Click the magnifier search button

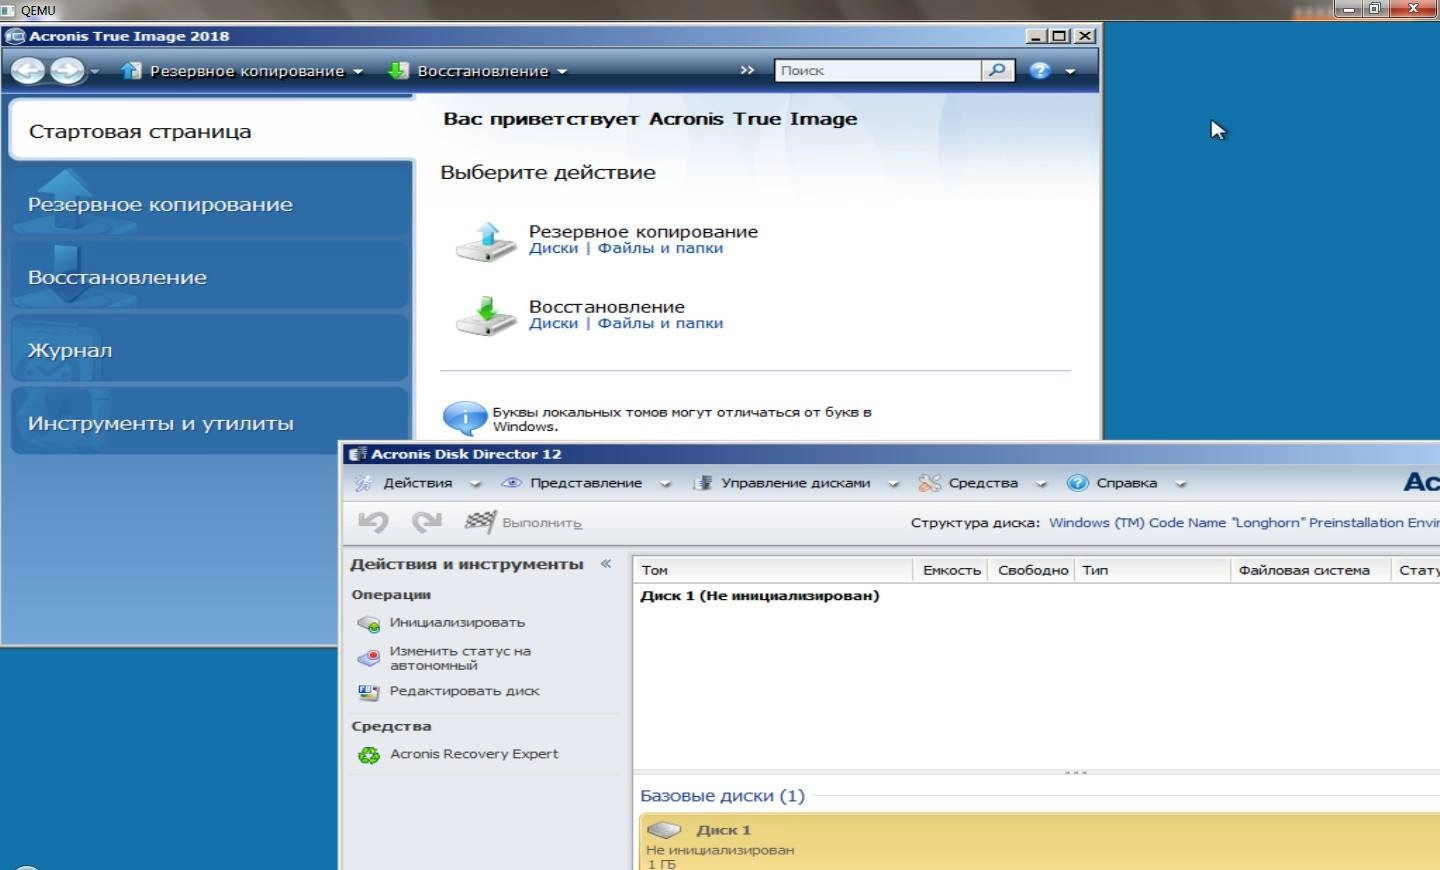pyautogui.click(x=997, y=70)
